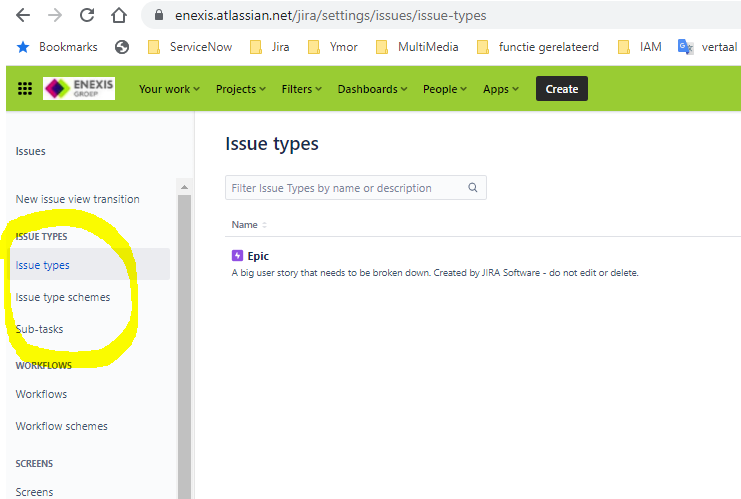Expand the Apps dropdown
741x499 pixels.
coord(500,89)
